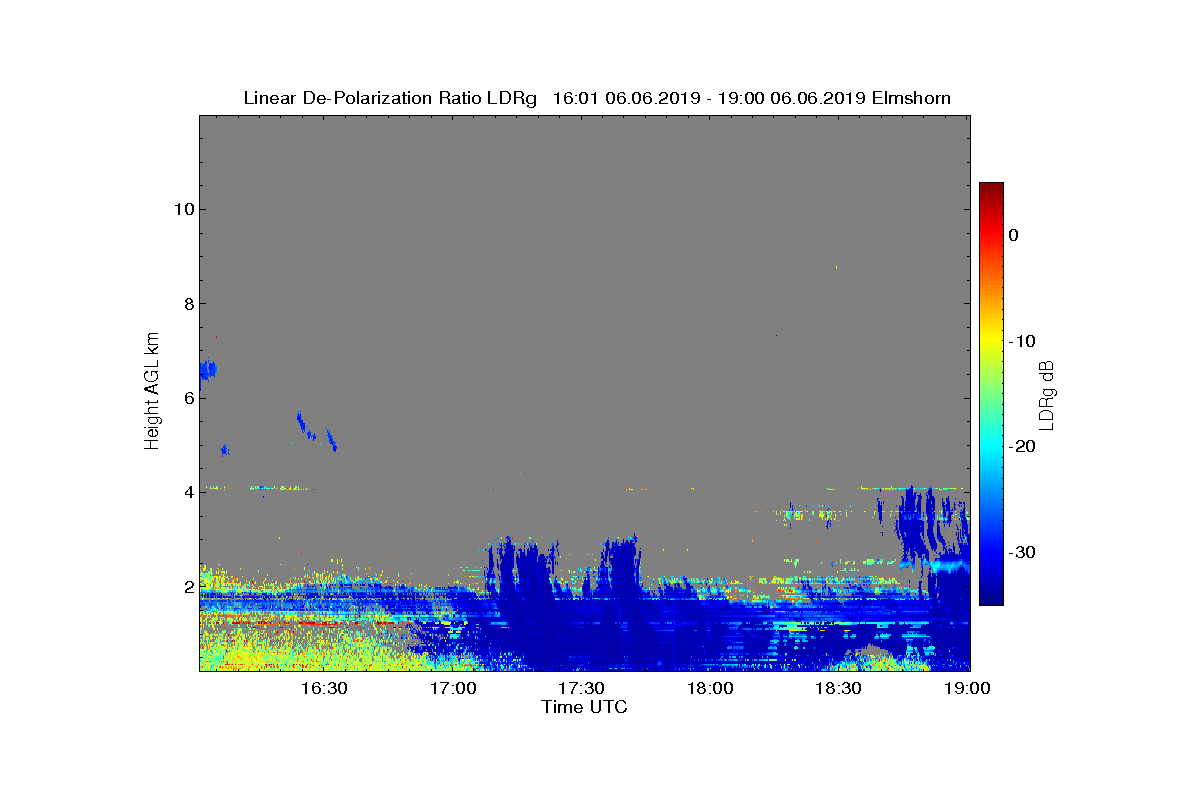Select the 'Height AGL km' axis label
This screenshot has width=1200, height=800.
click(x=152, y=392)
